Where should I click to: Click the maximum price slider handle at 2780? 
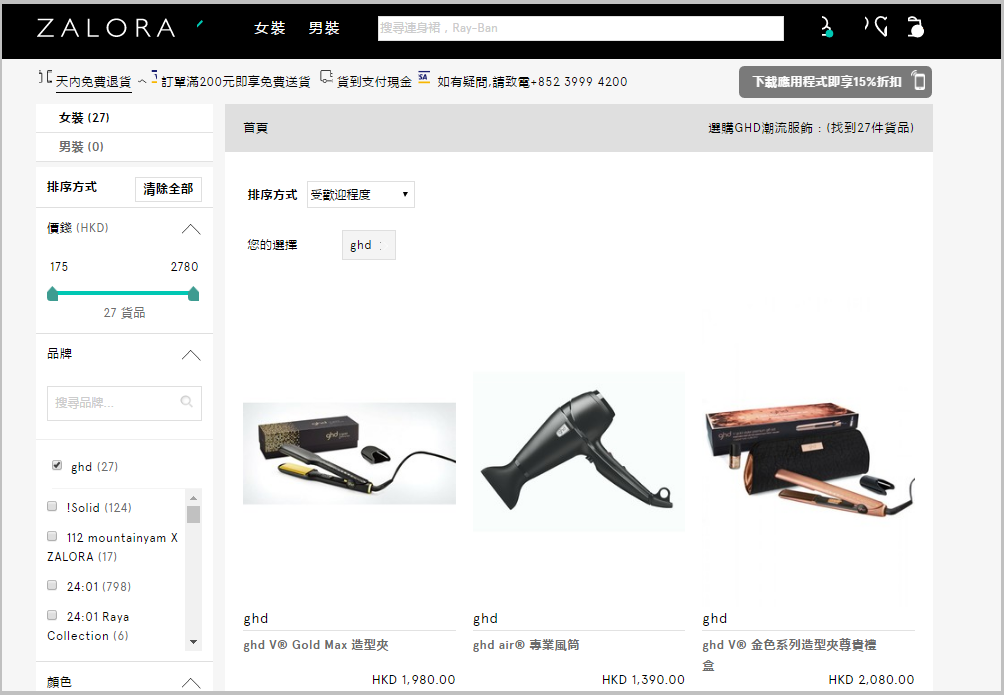point(193,294)
